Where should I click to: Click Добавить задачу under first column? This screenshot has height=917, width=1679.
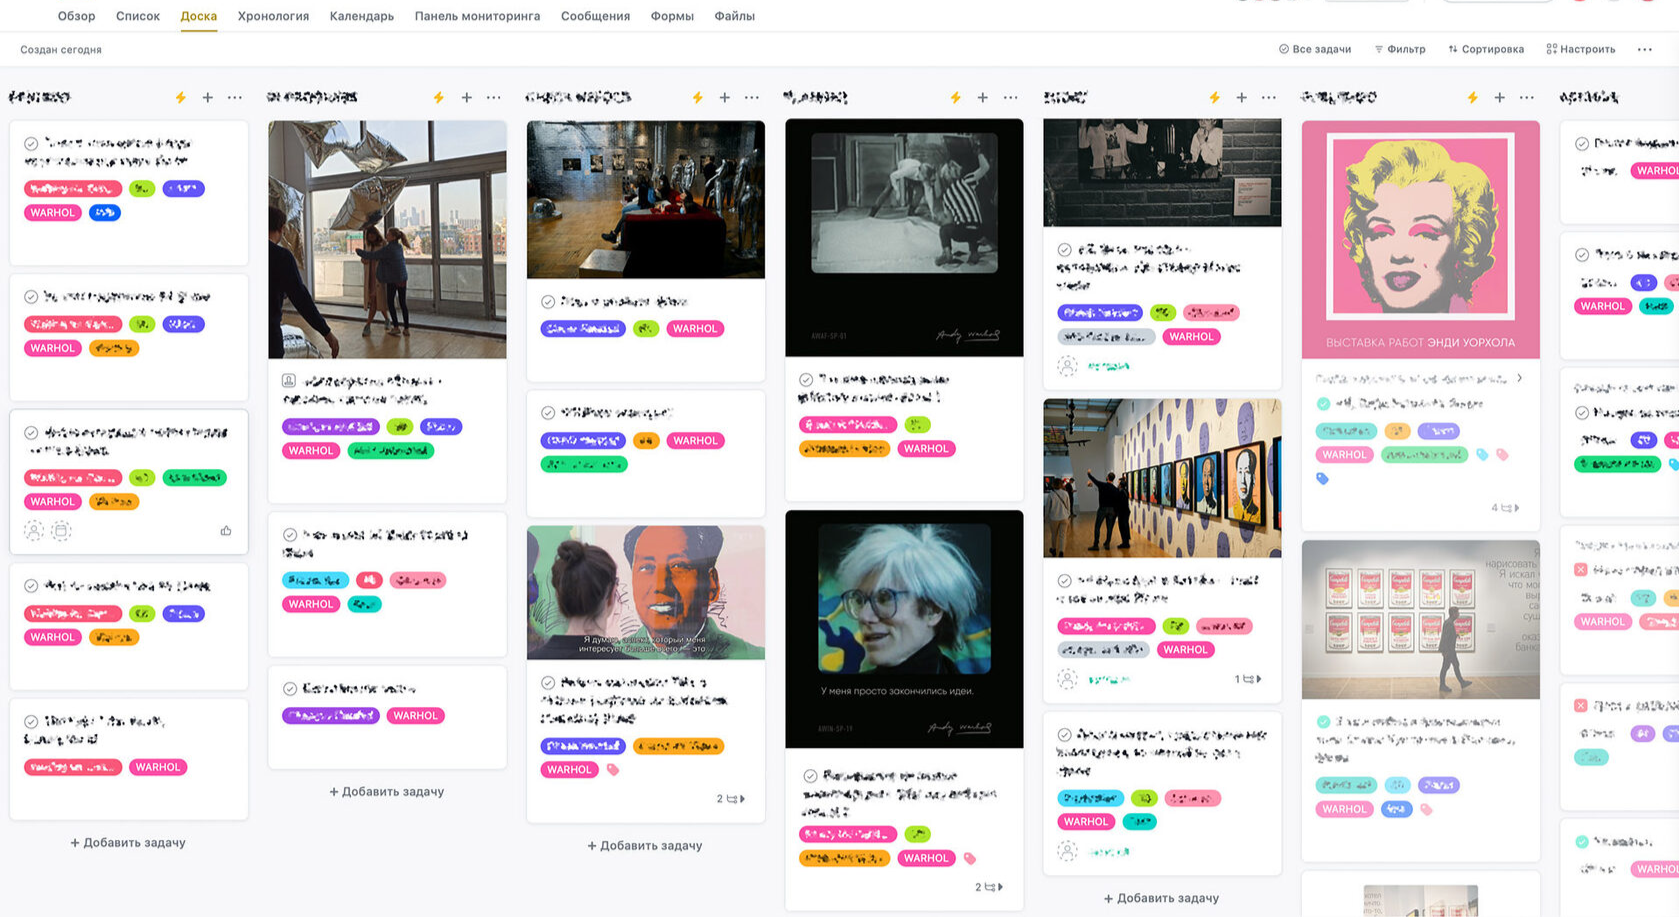128,843
